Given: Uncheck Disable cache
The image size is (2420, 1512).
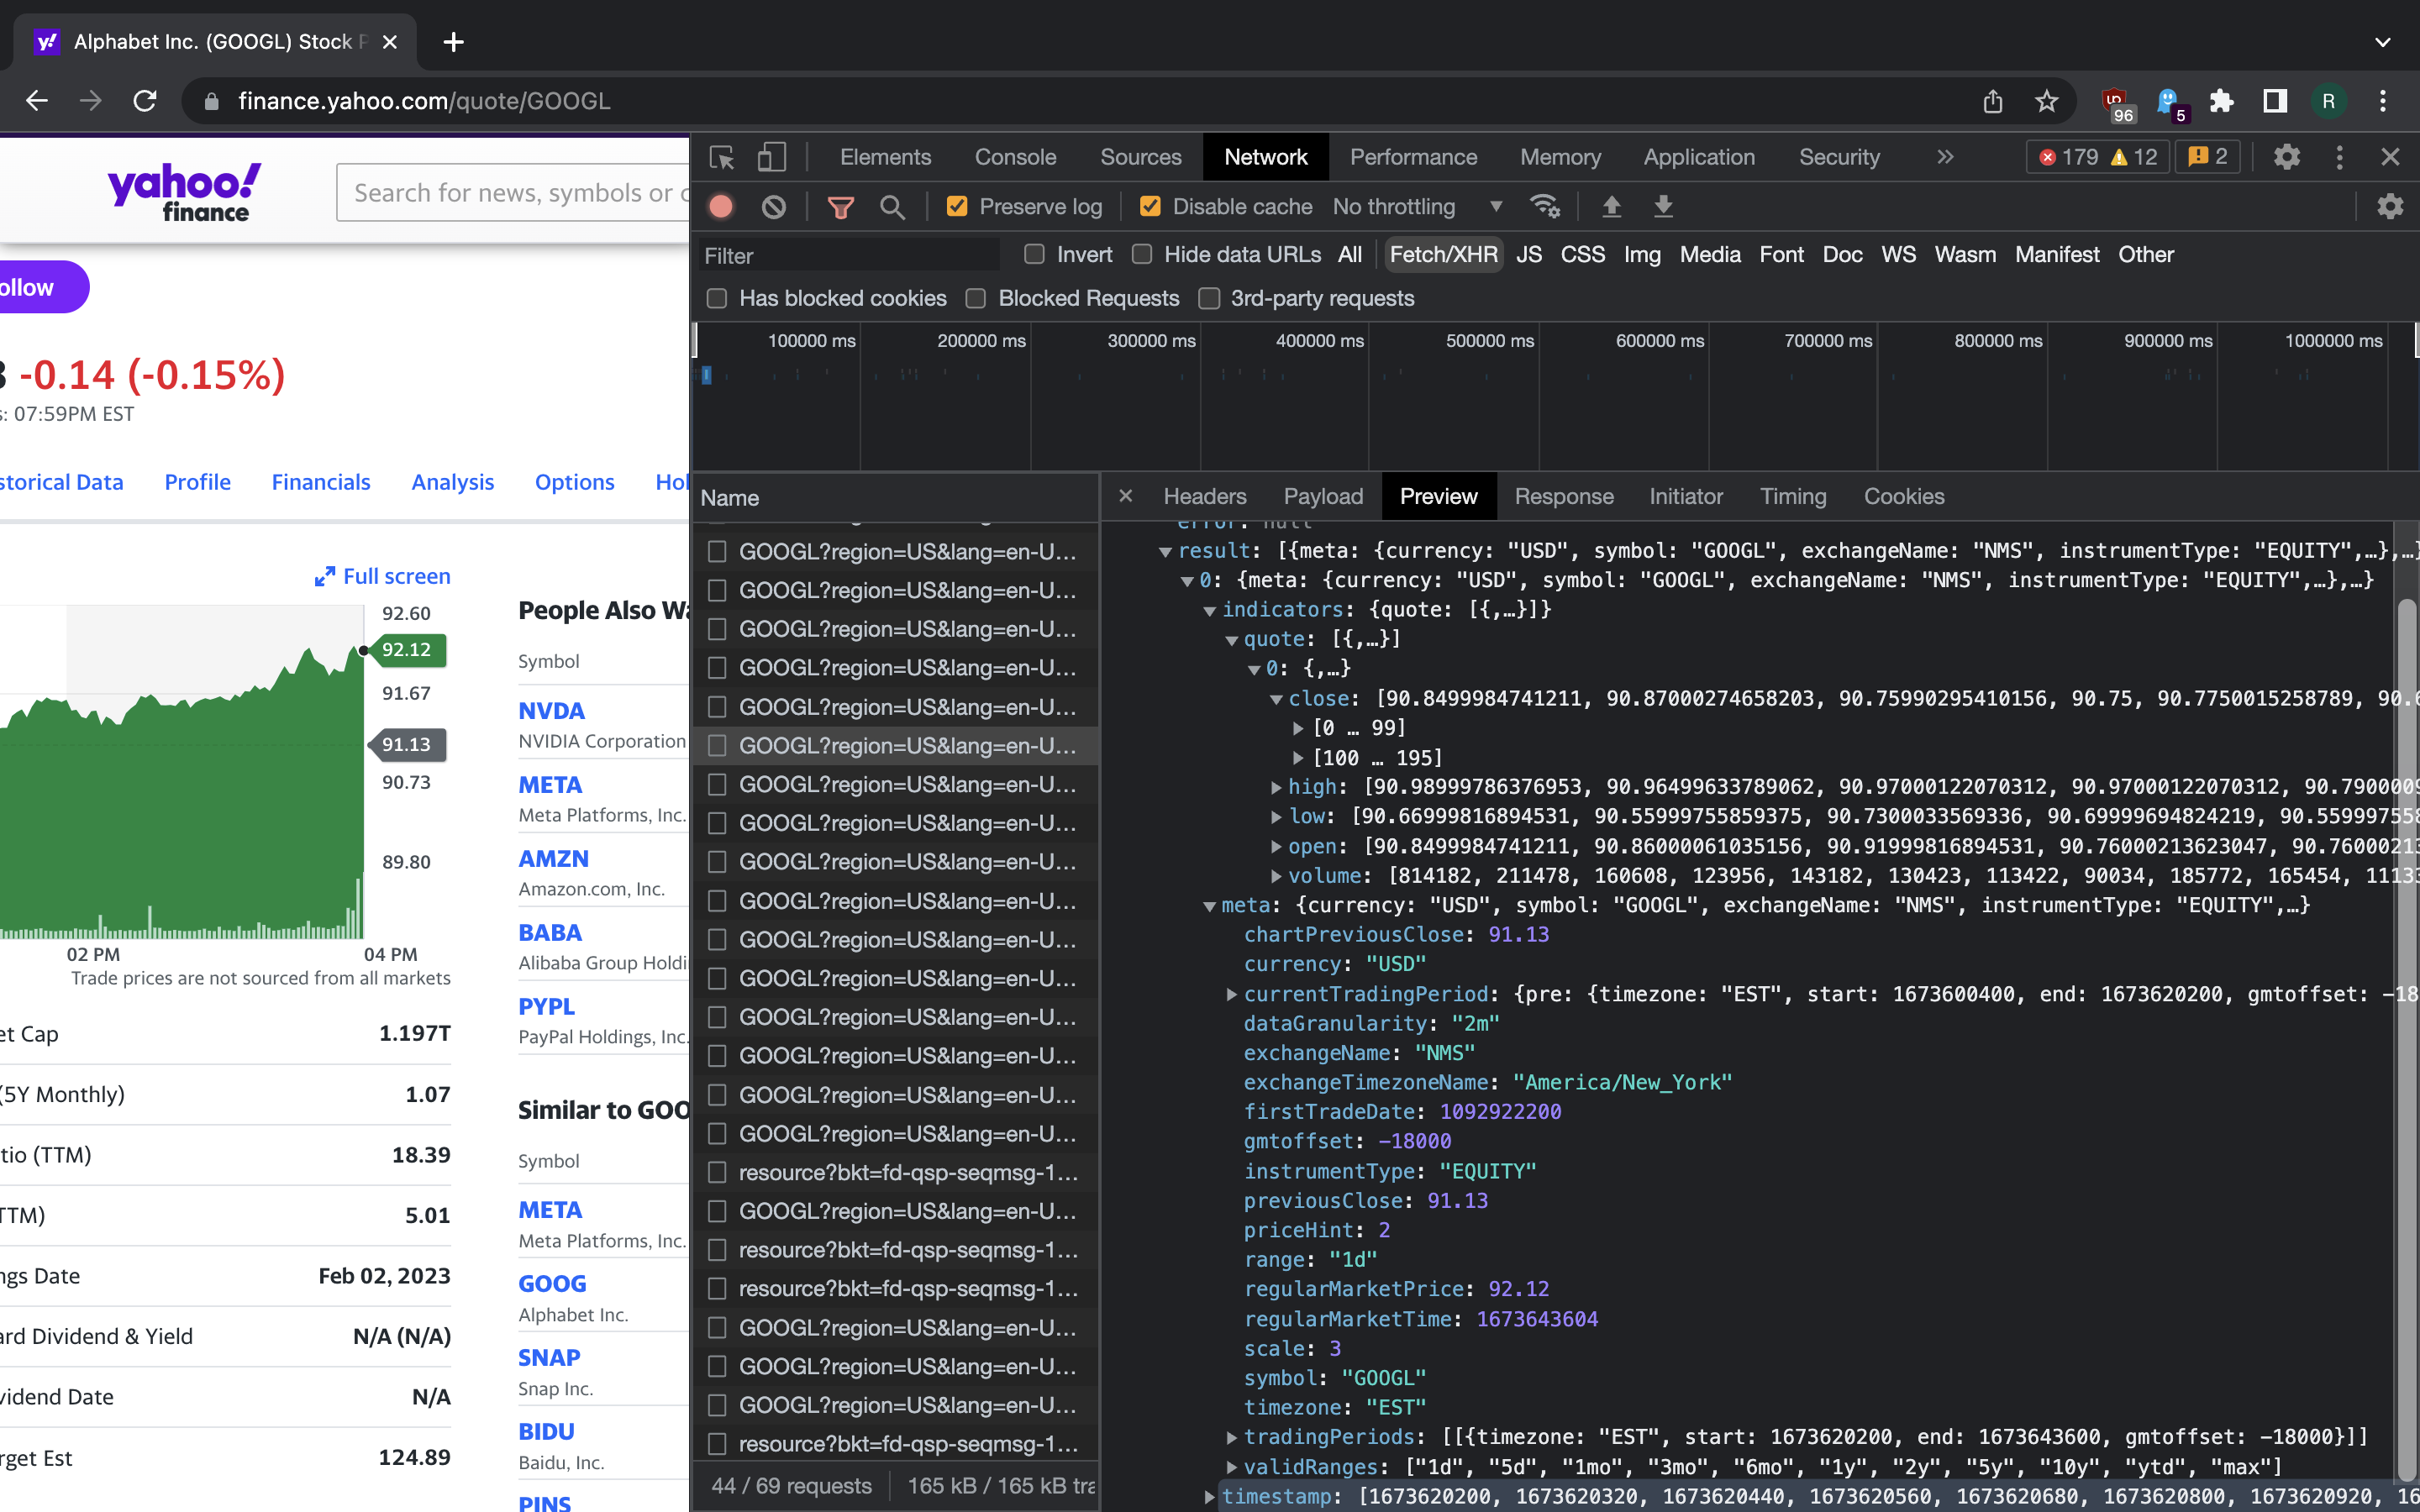Looking at the screenshot, I should click(1150, 207).
